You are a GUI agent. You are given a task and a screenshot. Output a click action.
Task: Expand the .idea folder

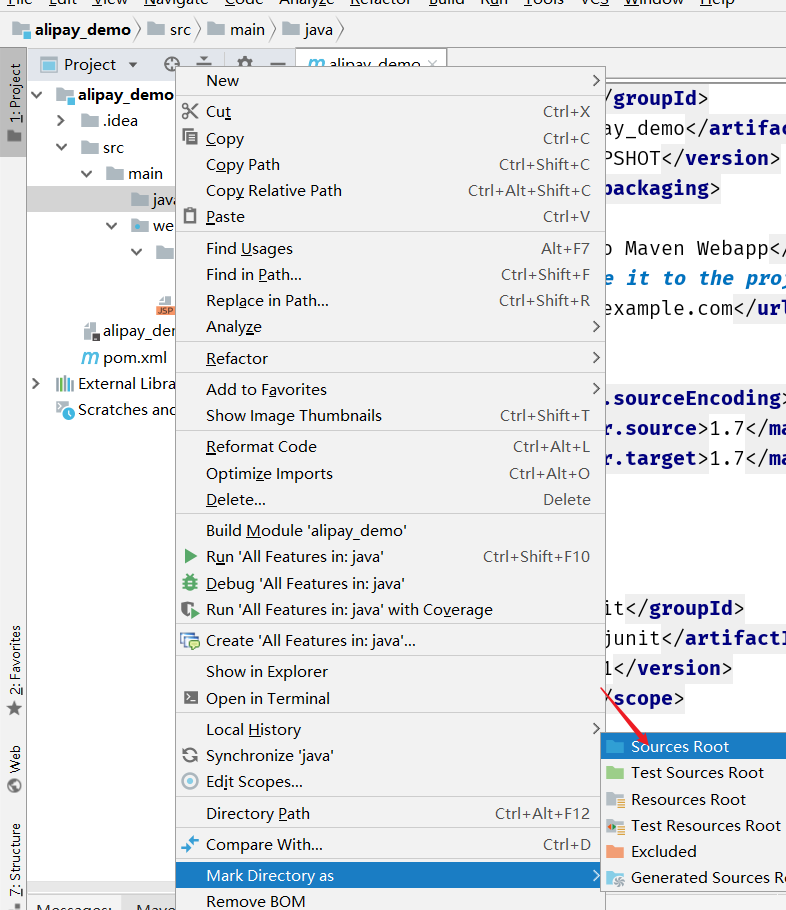pyautogui.click(x=60, y=121)
